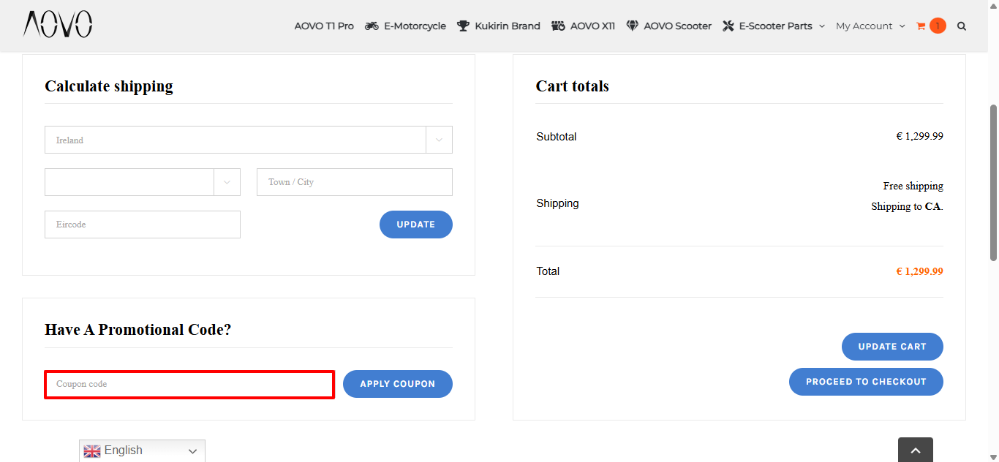Expand the E-Scooter Parts submenu chevron
999x462 pixels.
coord(821,26)
